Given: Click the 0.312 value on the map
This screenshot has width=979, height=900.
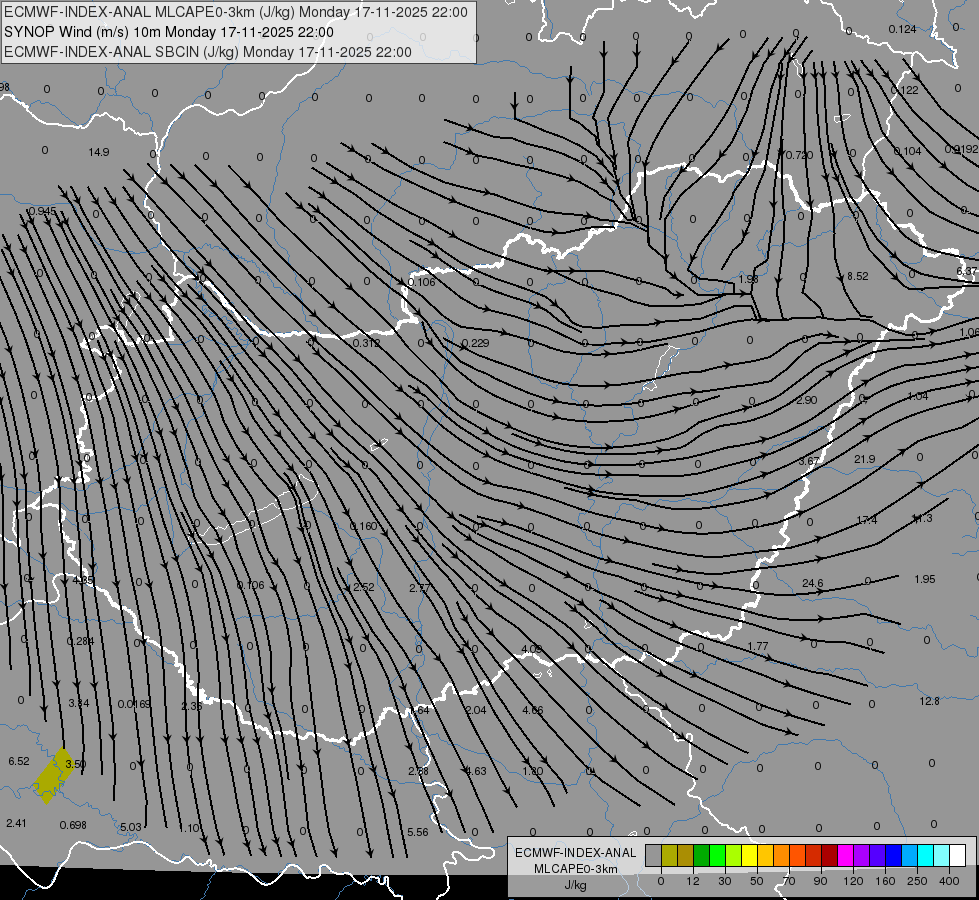Looking at the screenshot, I should 366,343.
